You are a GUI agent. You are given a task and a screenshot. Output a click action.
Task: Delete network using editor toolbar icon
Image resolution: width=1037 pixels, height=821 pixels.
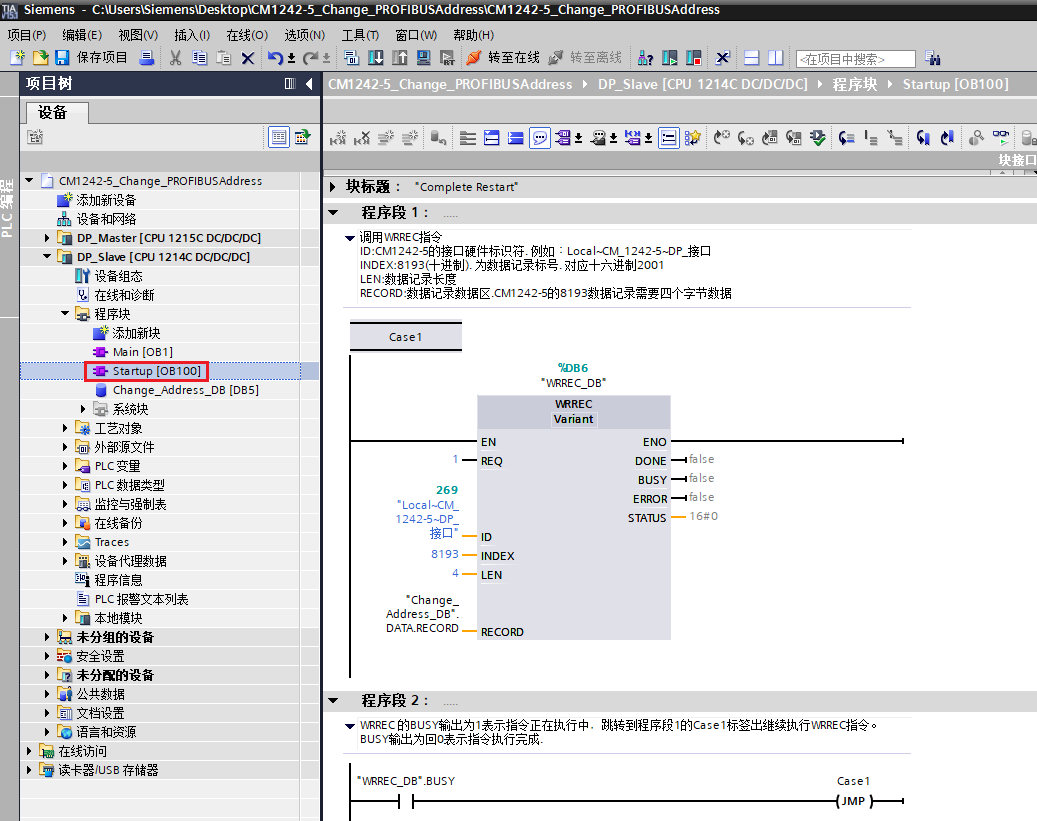point(362,138)
